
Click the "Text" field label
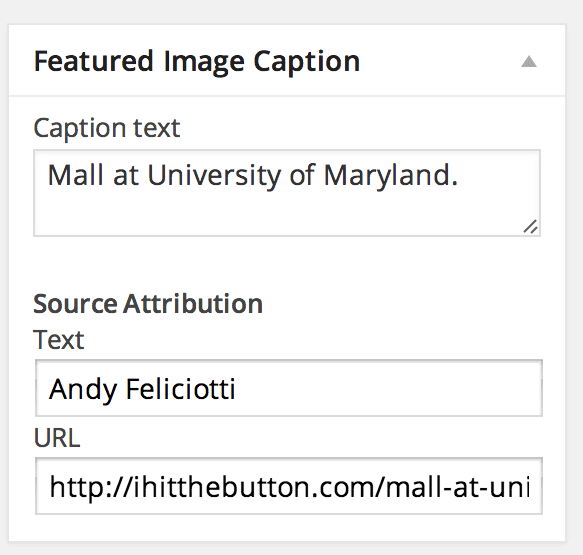[59, 340]
